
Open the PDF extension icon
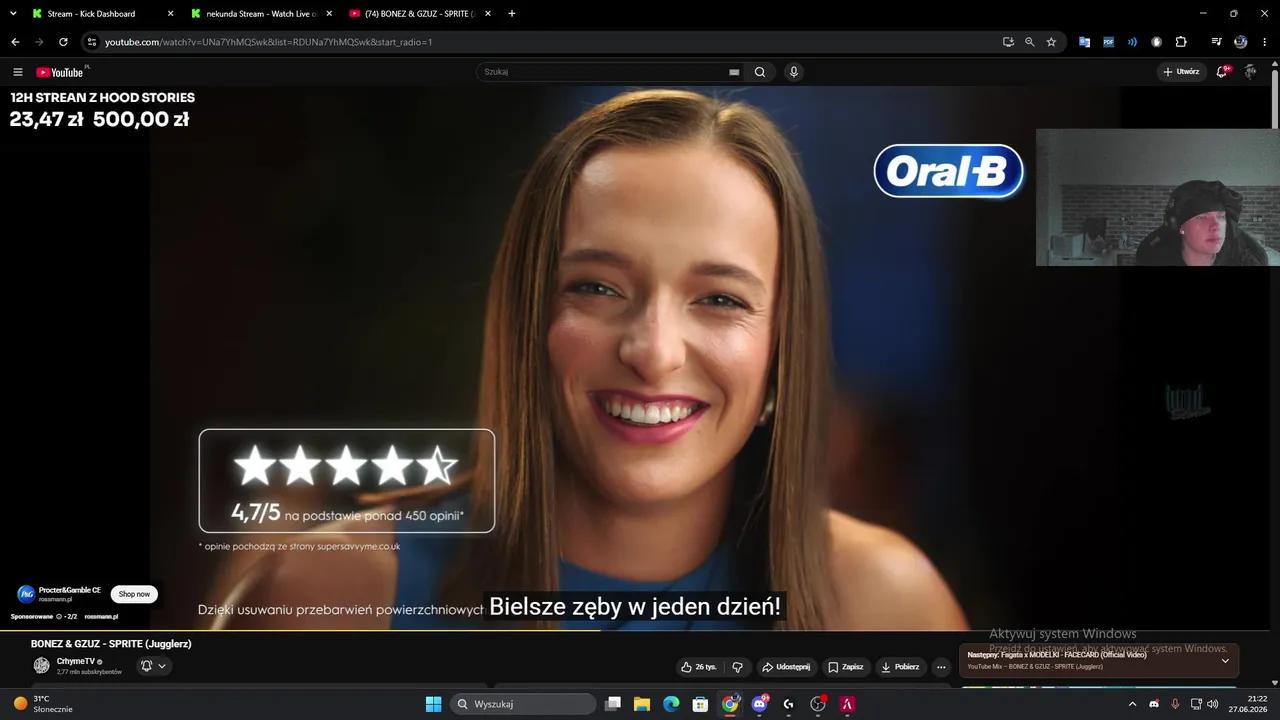point(1108,42)
